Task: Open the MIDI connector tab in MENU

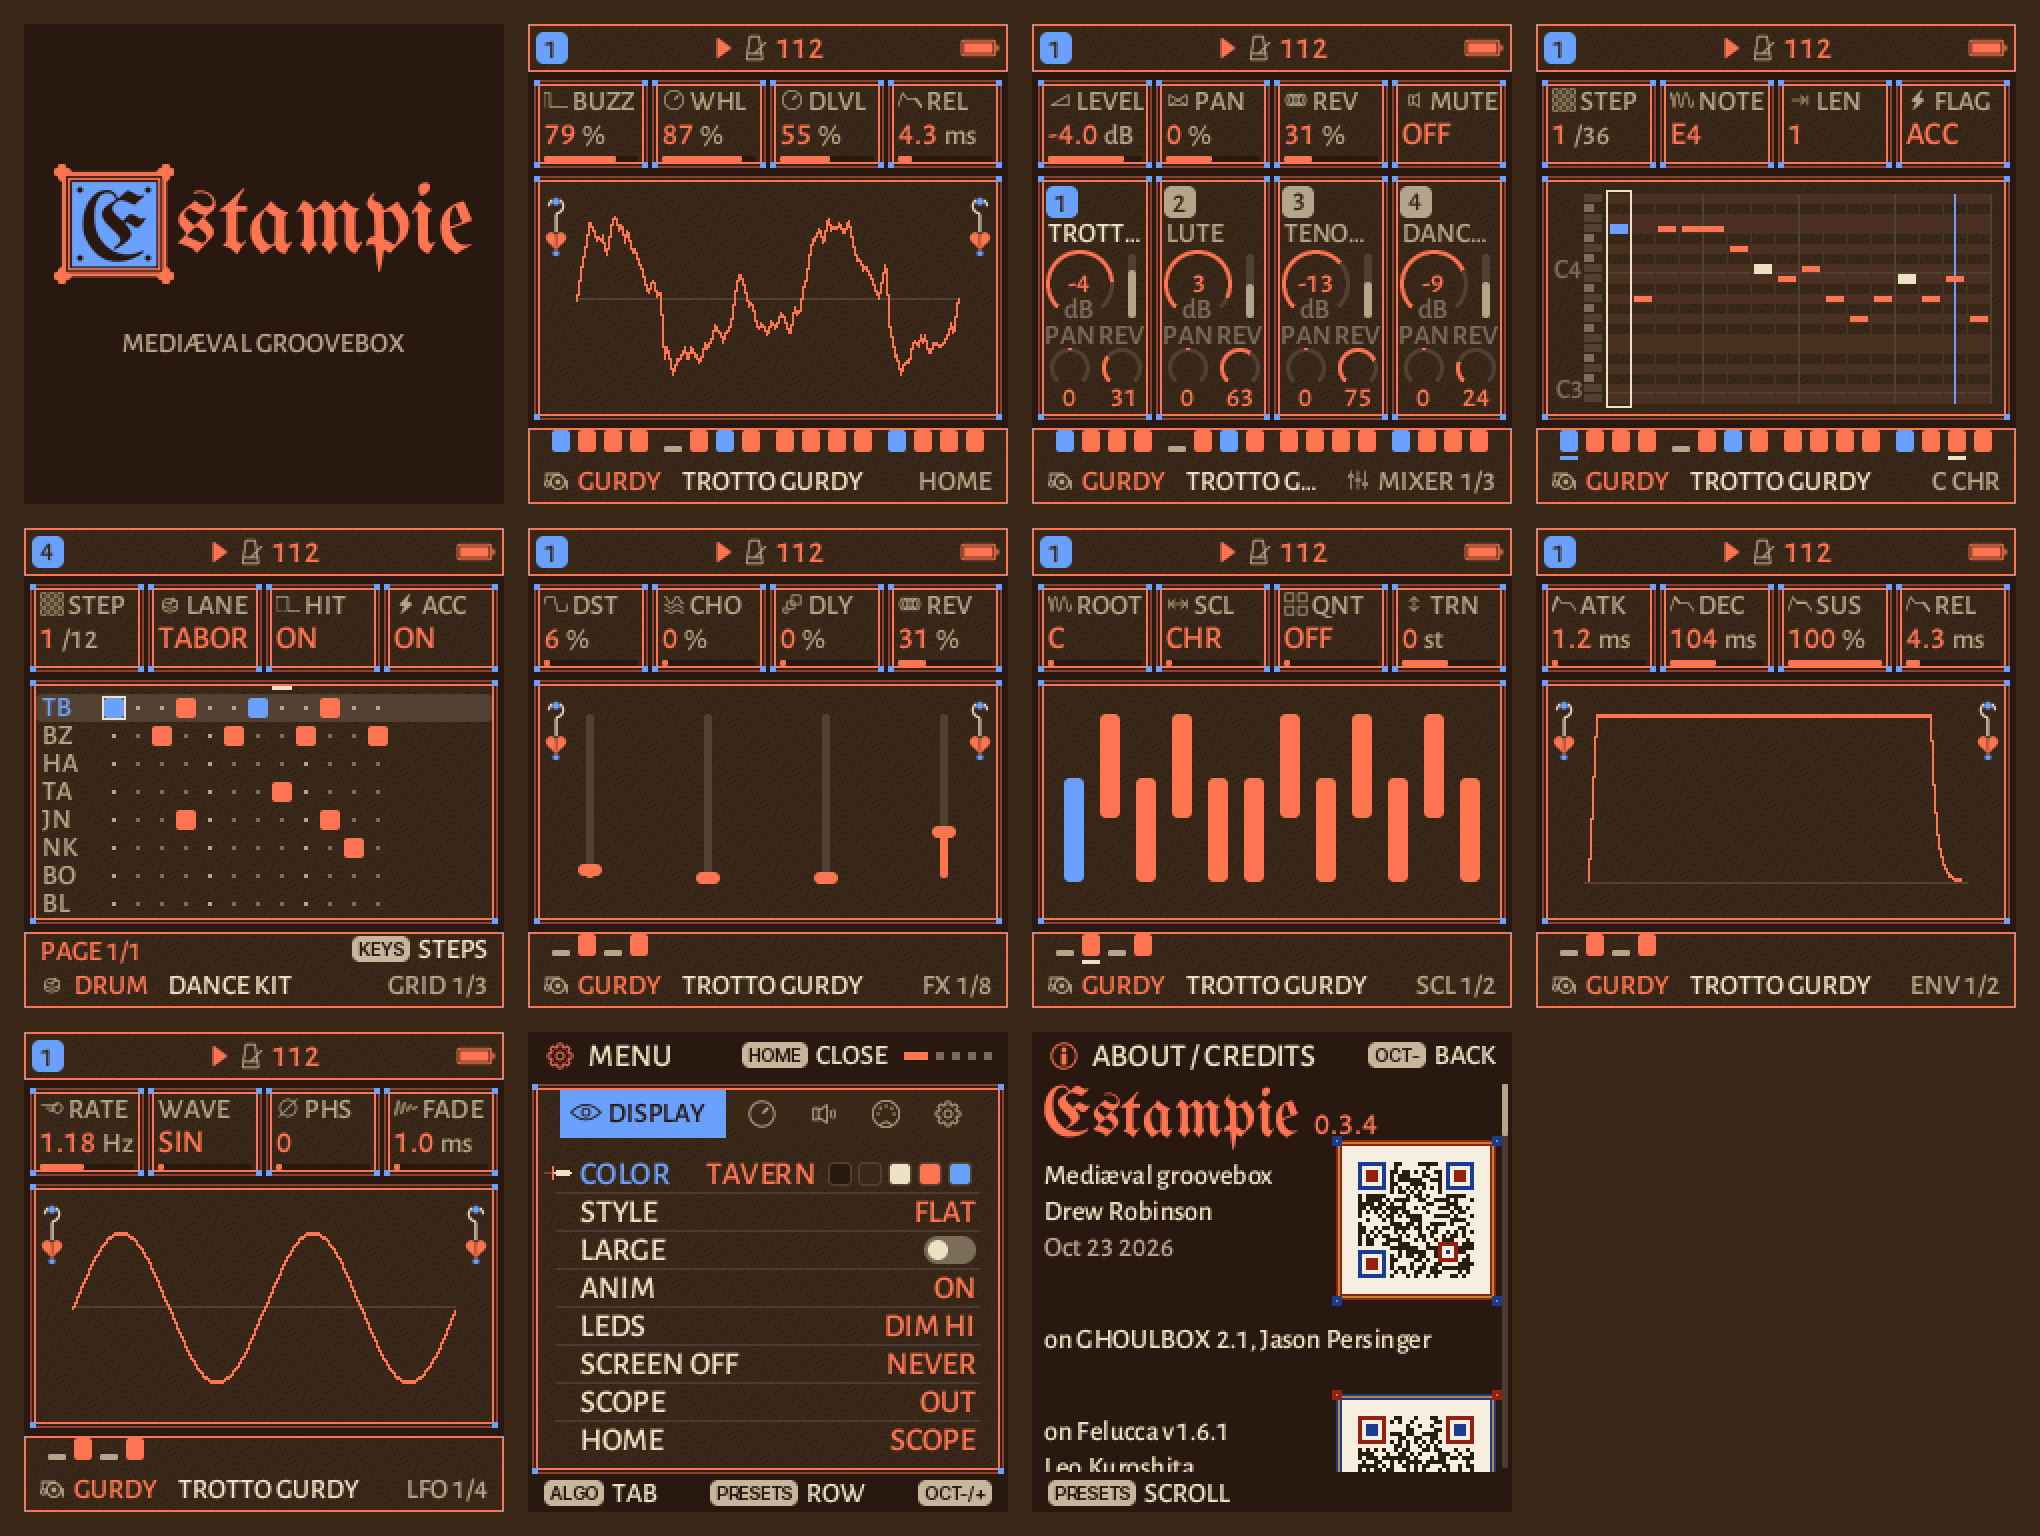Action: (886, 1114)
